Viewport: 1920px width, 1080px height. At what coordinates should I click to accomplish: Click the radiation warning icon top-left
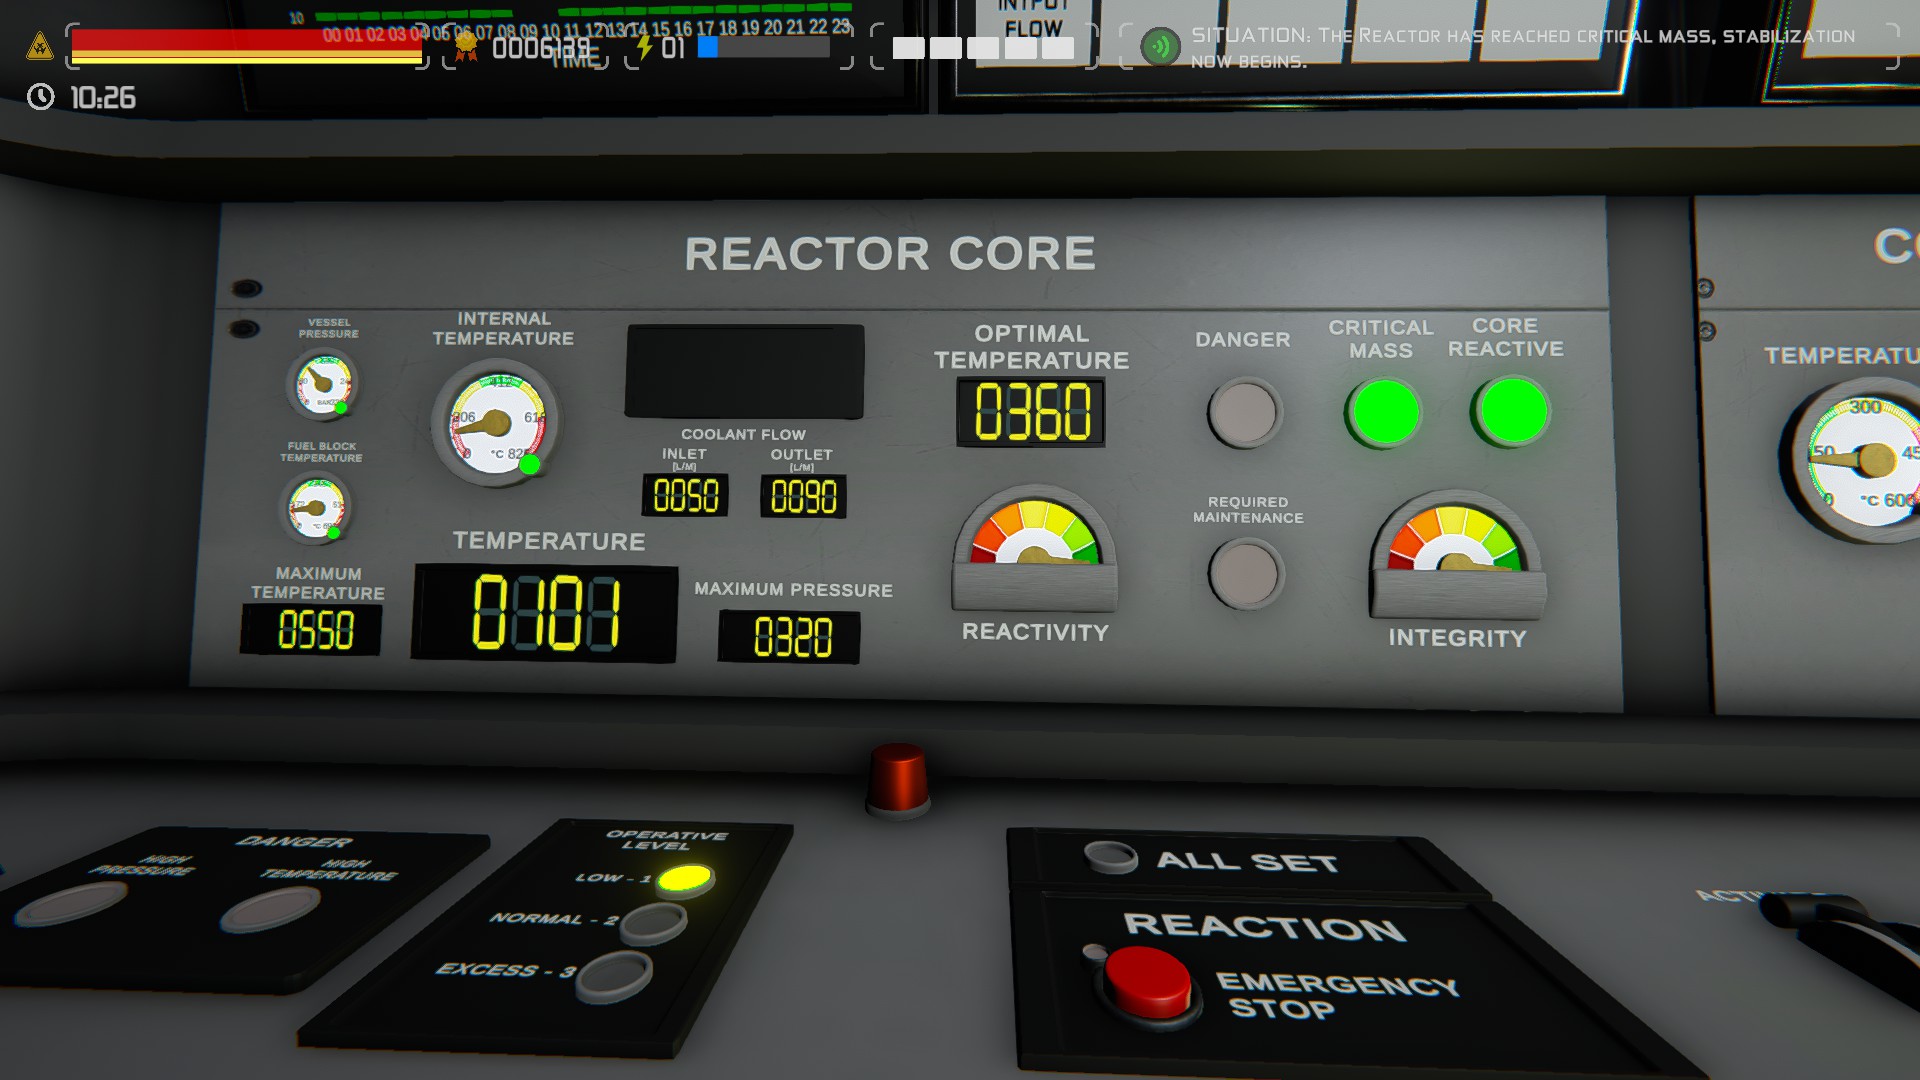(x=39, y=46)
